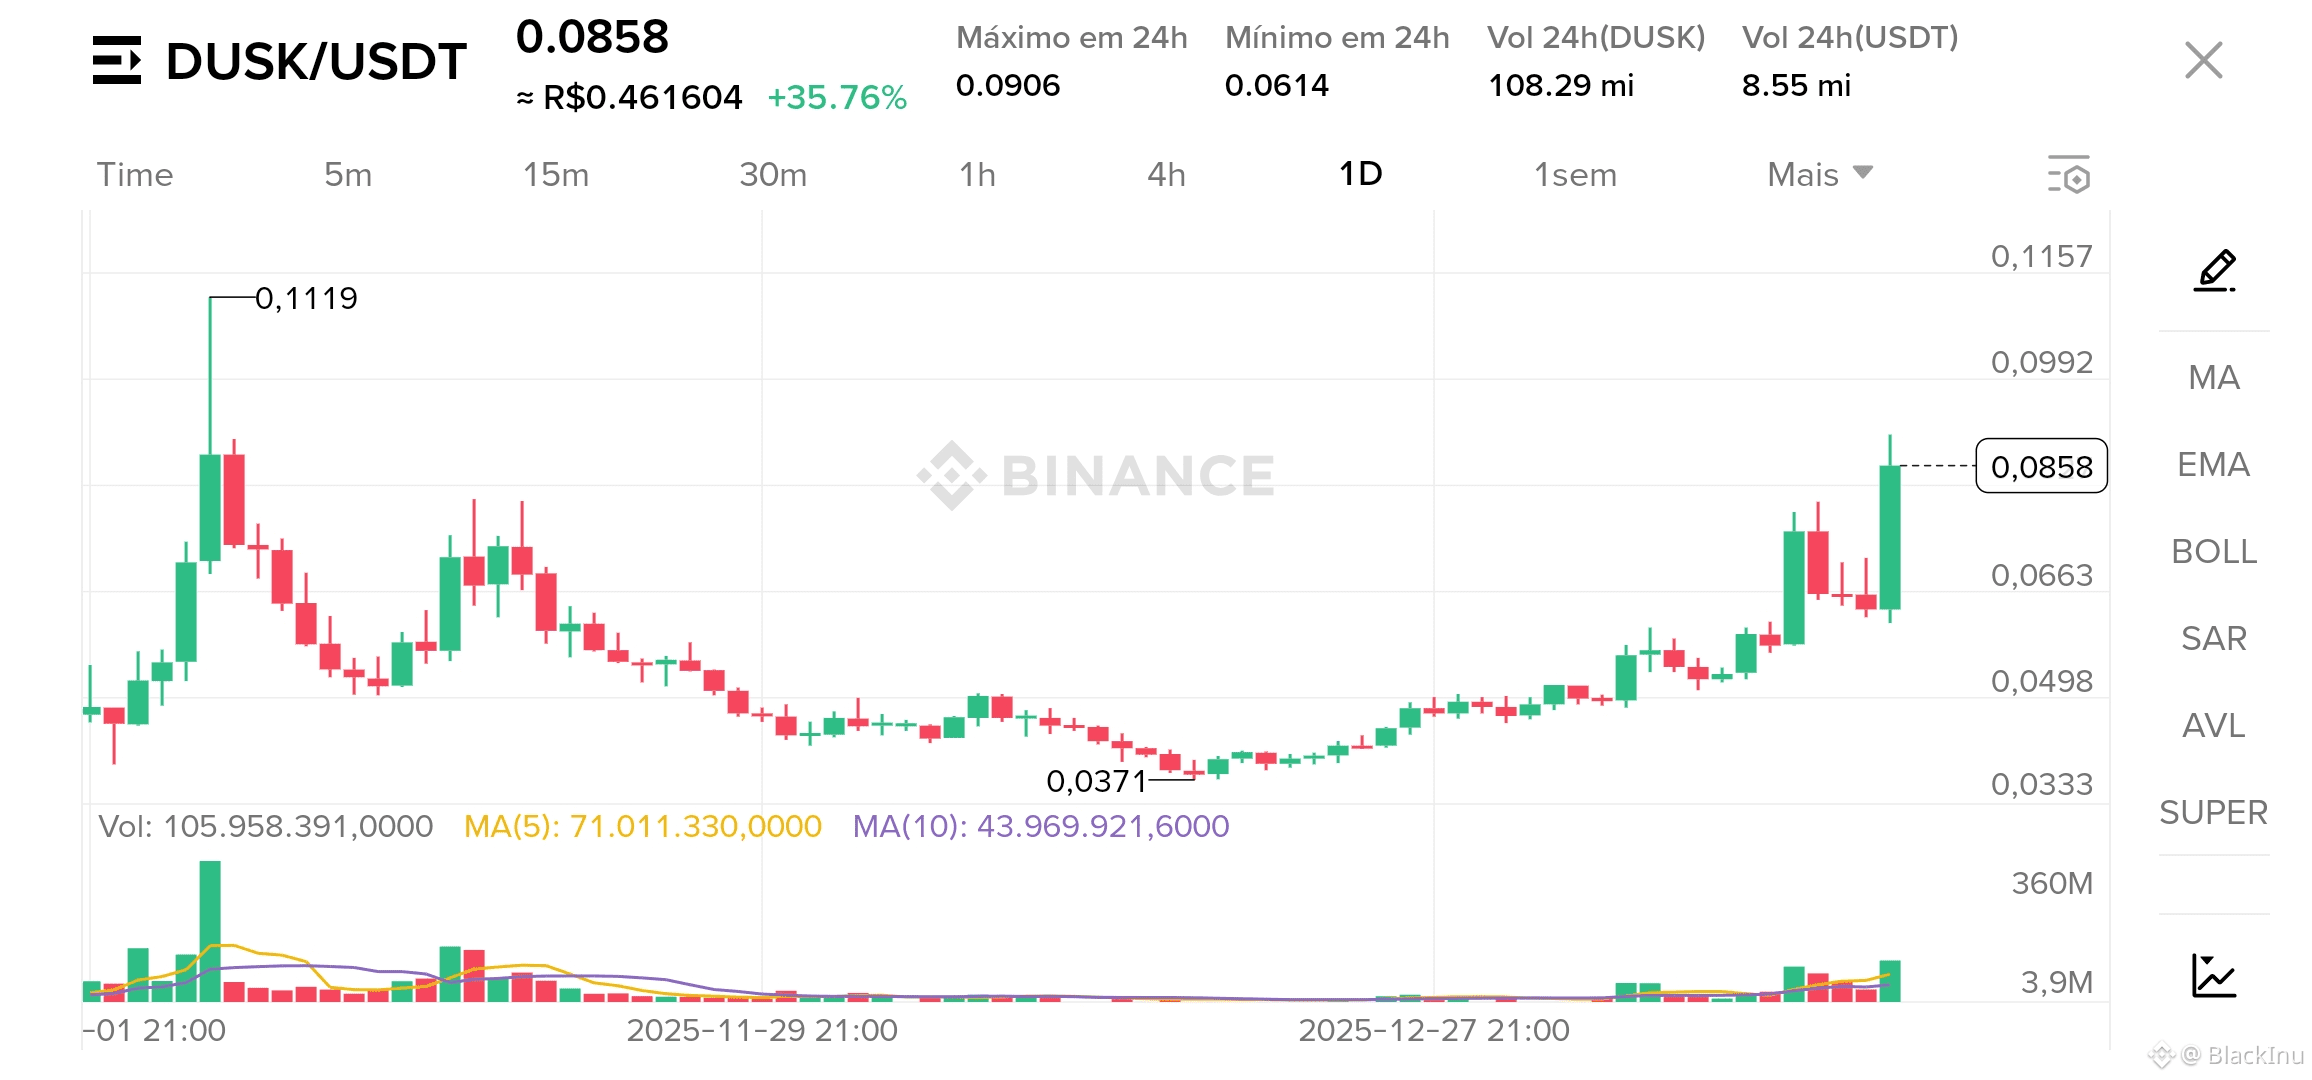Image resolution: width=2312 pixels, height=1080 pixels.
Task: Enable the SAR indicator
Action: [x=2213, y=639]
